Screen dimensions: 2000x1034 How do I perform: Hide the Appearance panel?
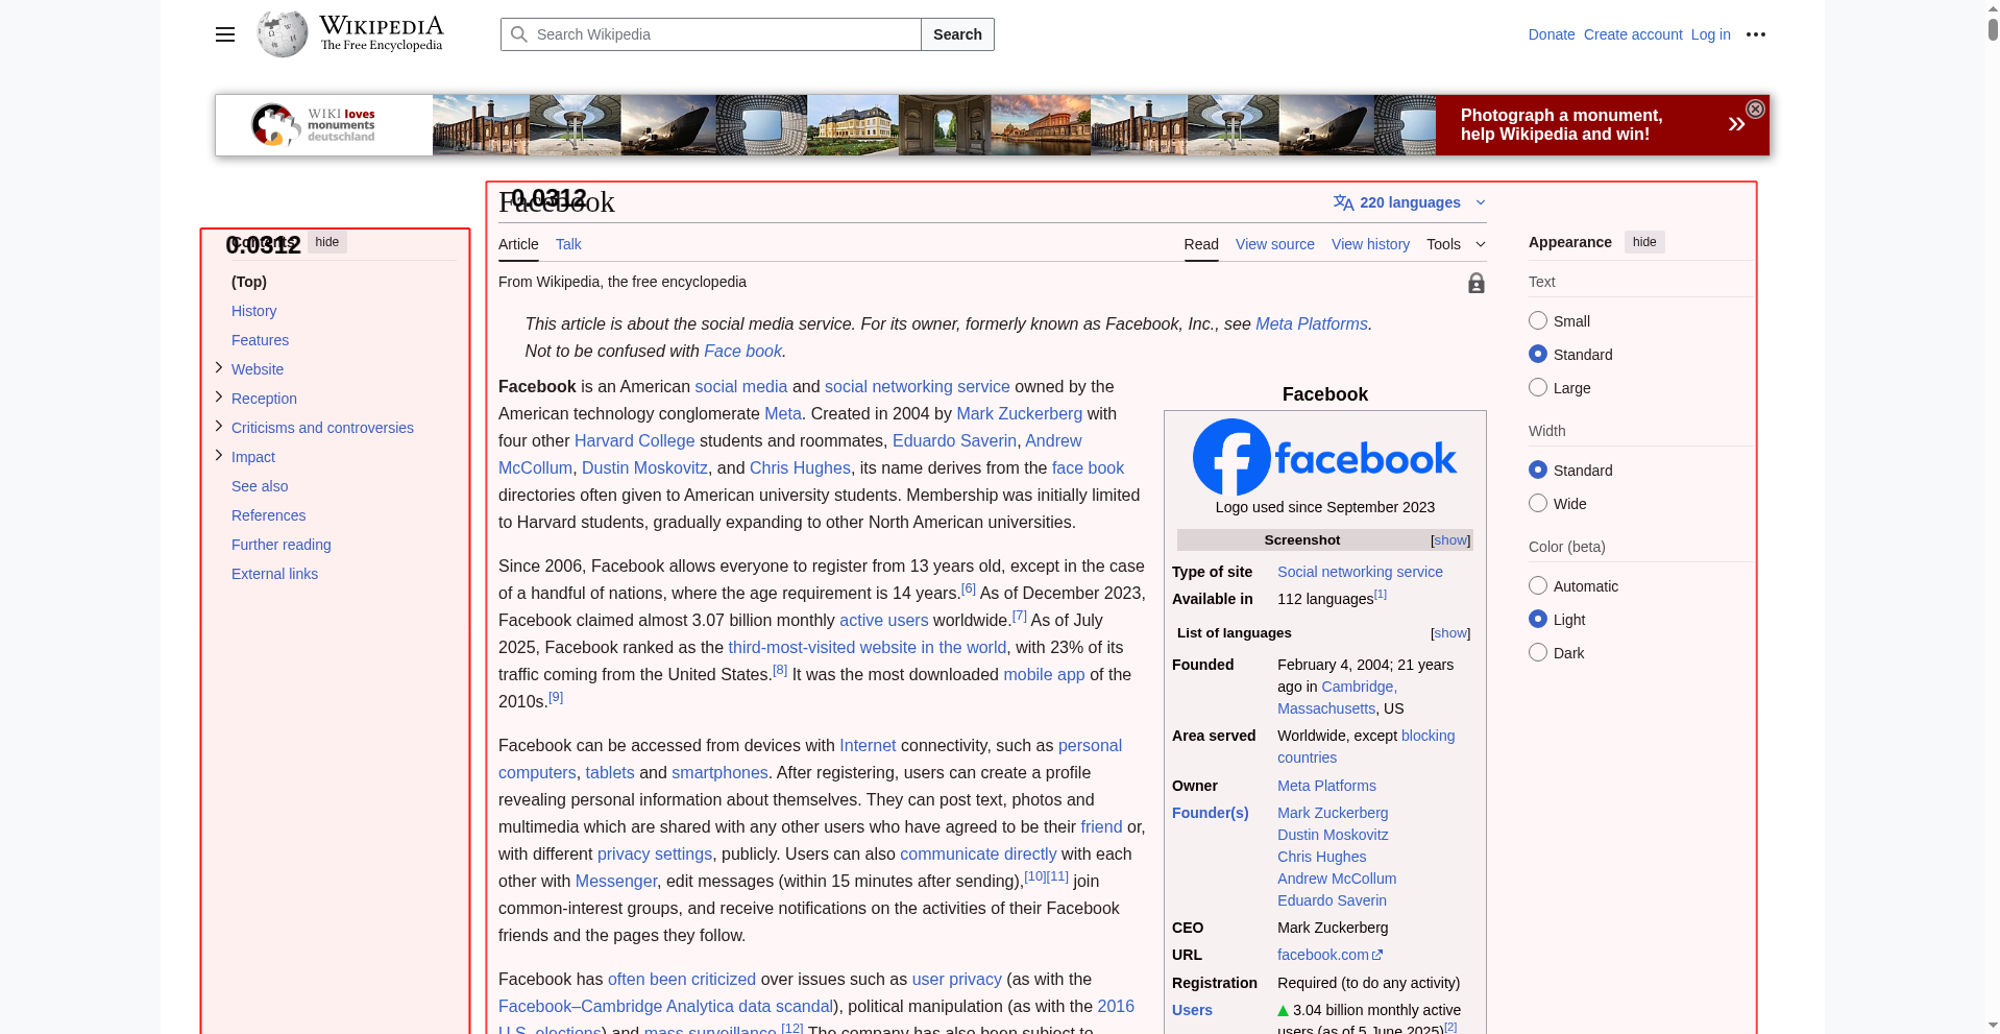(1644, 242)
